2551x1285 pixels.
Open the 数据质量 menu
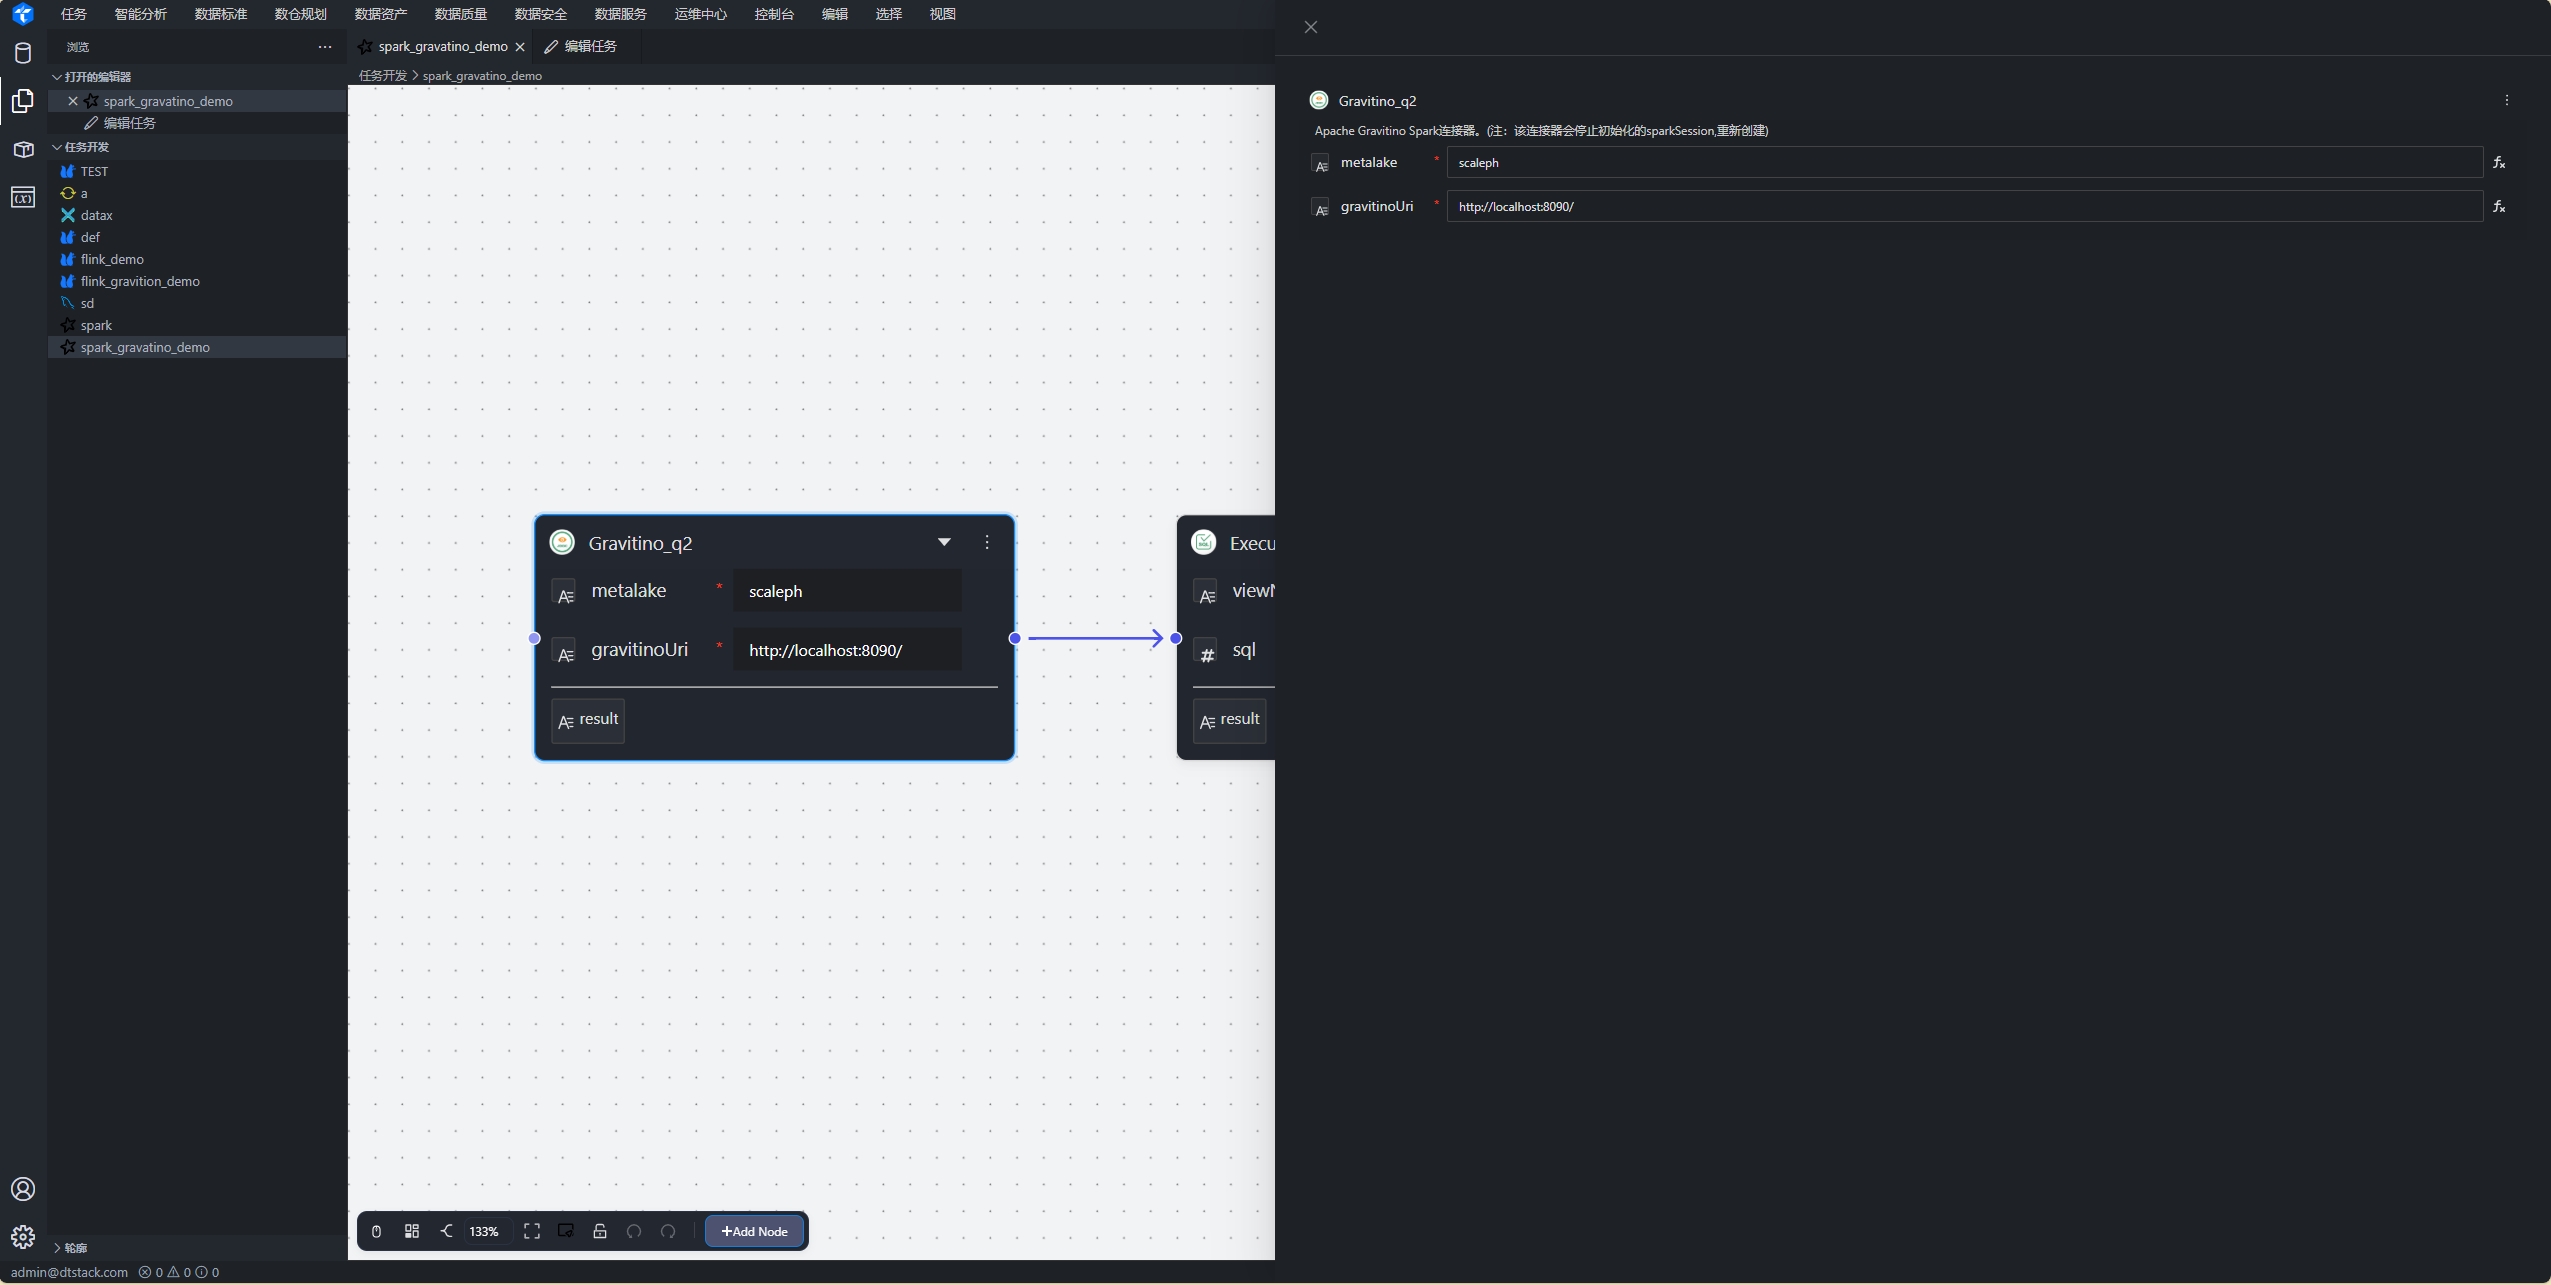click(460, 14)
